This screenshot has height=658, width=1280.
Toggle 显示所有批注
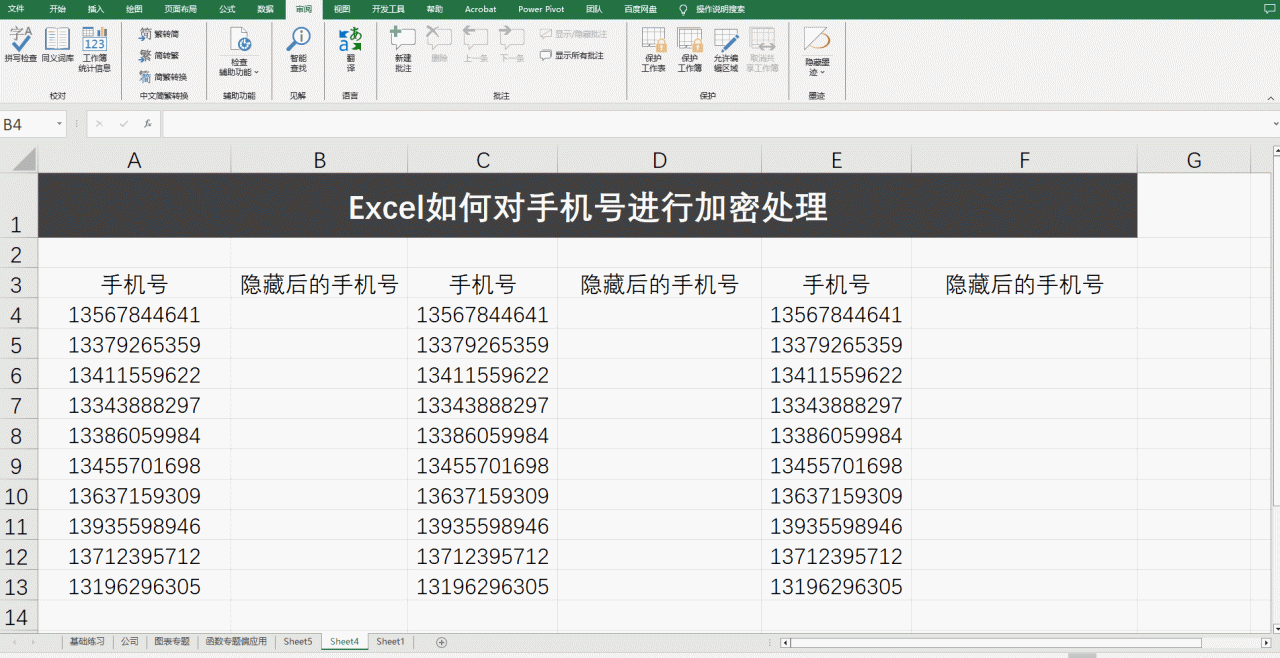572,56
